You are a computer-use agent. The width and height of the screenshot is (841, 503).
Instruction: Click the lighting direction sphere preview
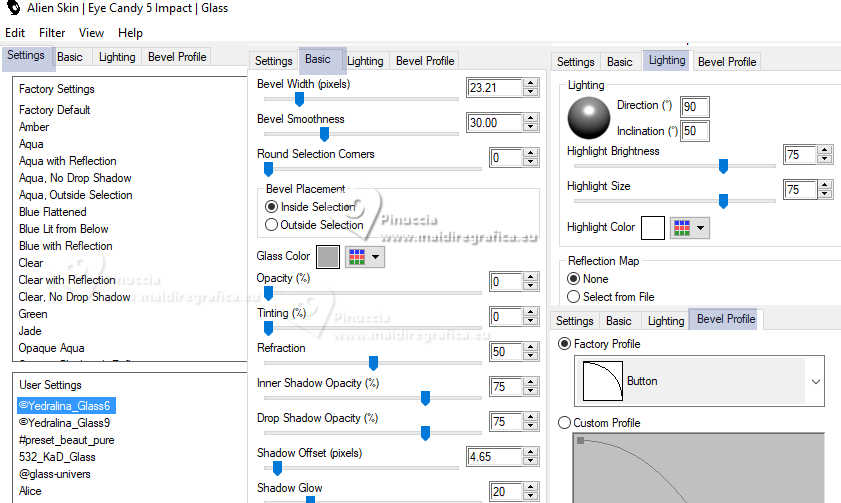pyautogui.click(x=588, y=117)
